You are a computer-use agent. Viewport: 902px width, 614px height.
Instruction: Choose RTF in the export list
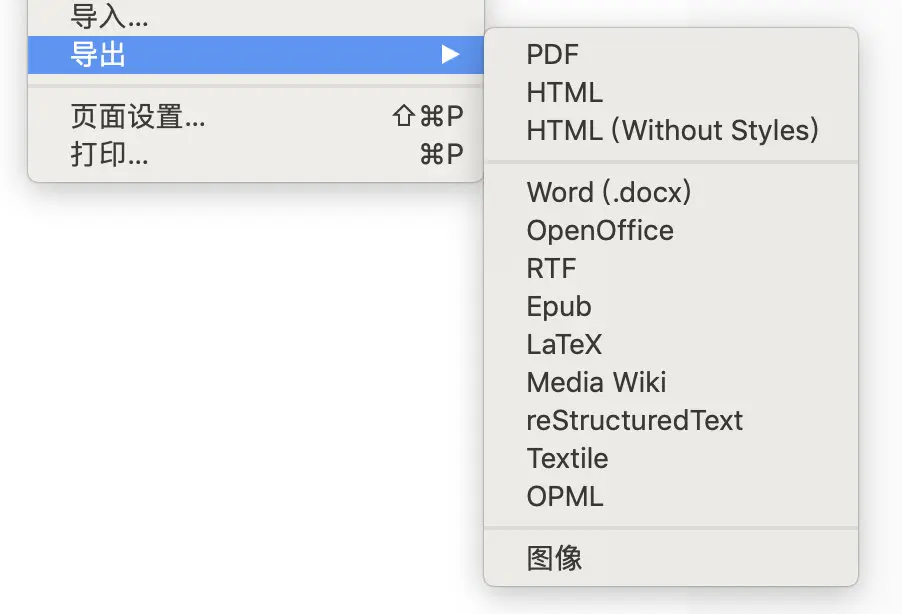coord(552,269)
